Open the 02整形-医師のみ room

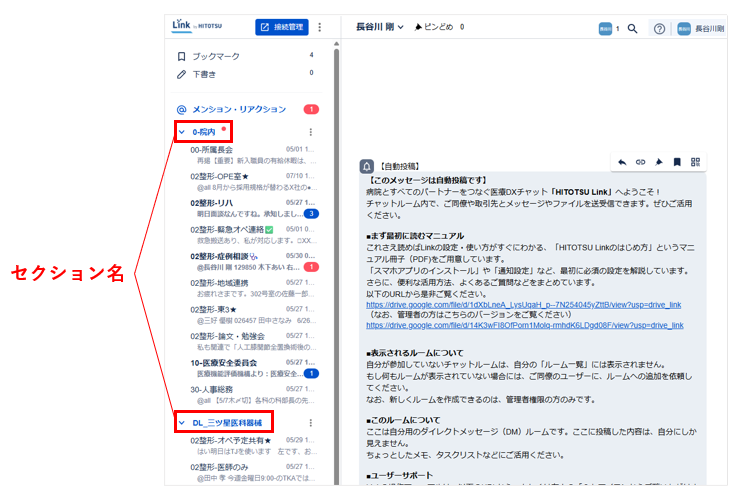[x=253, y=472]
